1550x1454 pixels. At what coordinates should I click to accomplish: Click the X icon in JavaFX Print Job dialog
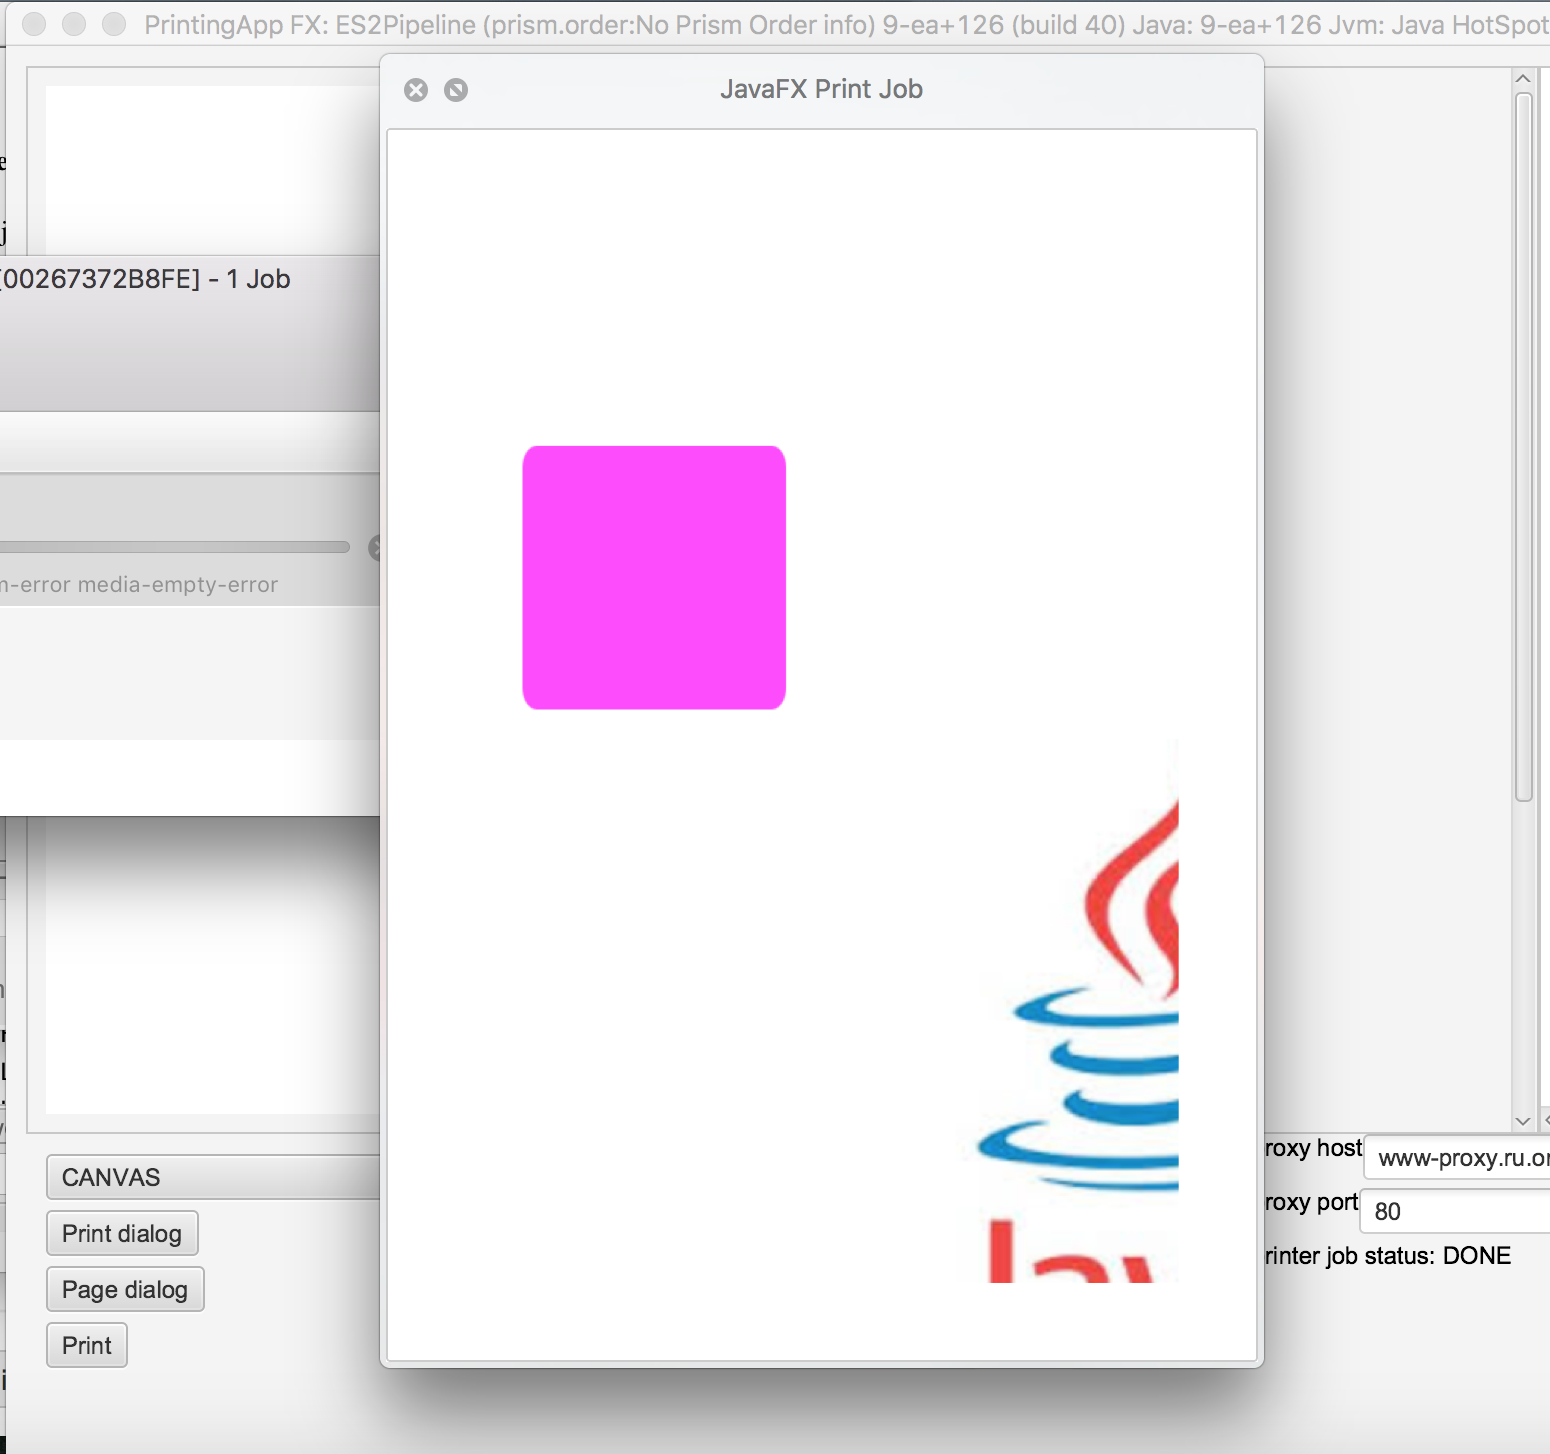click(x=416, y=90)
